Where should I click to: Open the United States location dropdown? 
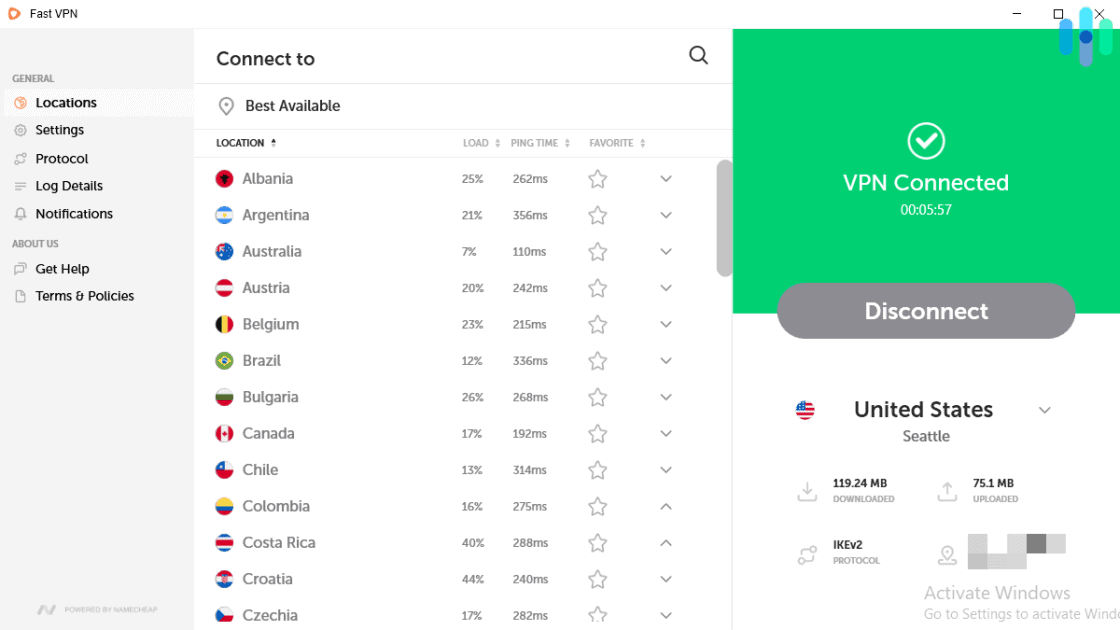point(1045,410)
